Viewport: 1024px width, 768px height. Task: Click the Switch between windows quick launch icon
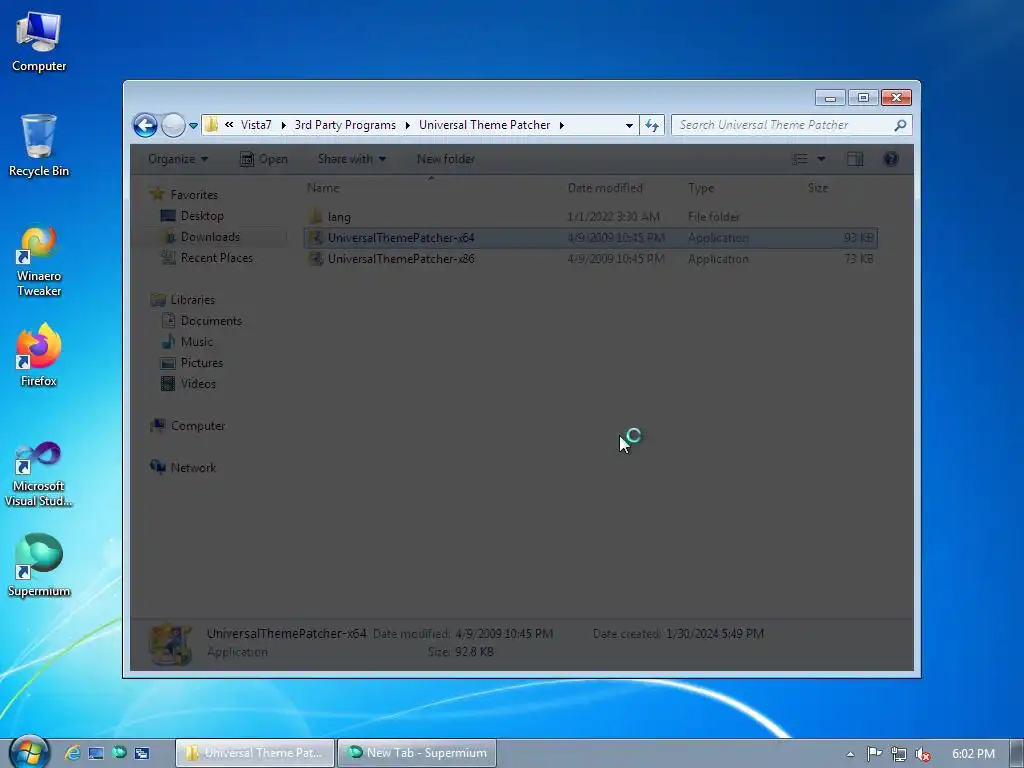point(142,753)
